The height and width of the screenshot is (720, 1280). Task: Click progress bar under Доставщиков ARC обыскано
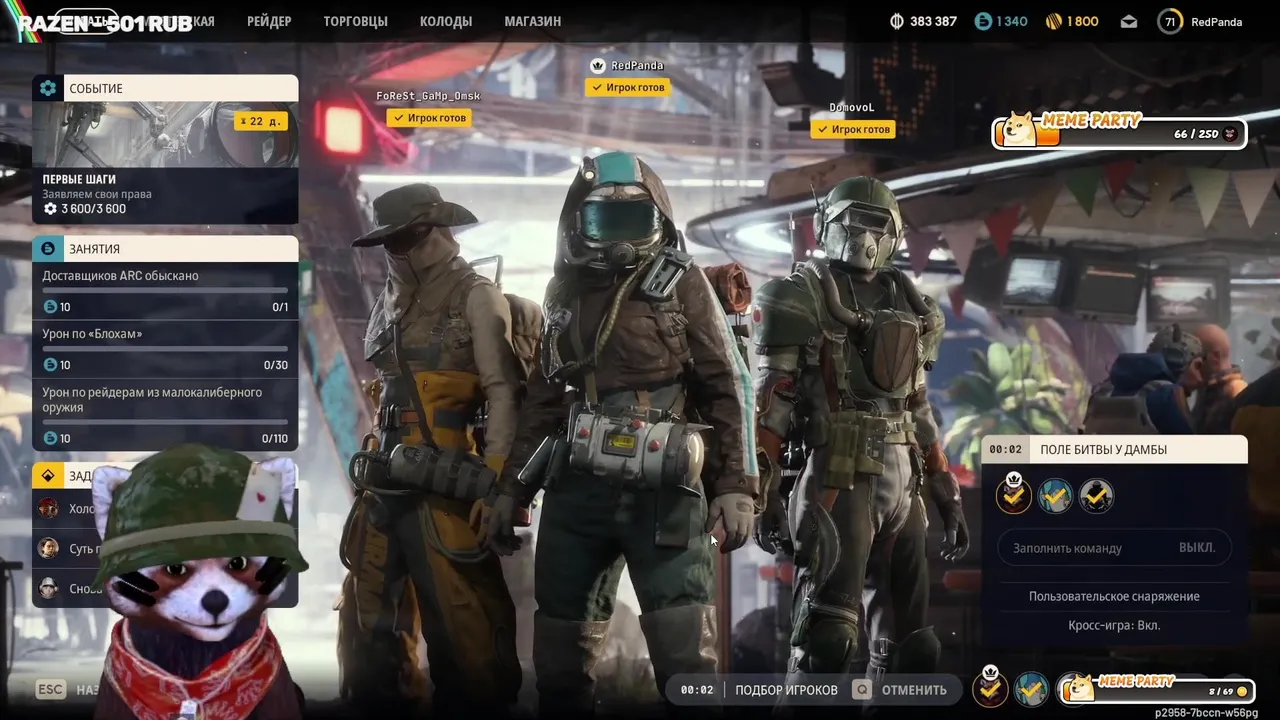165,291
